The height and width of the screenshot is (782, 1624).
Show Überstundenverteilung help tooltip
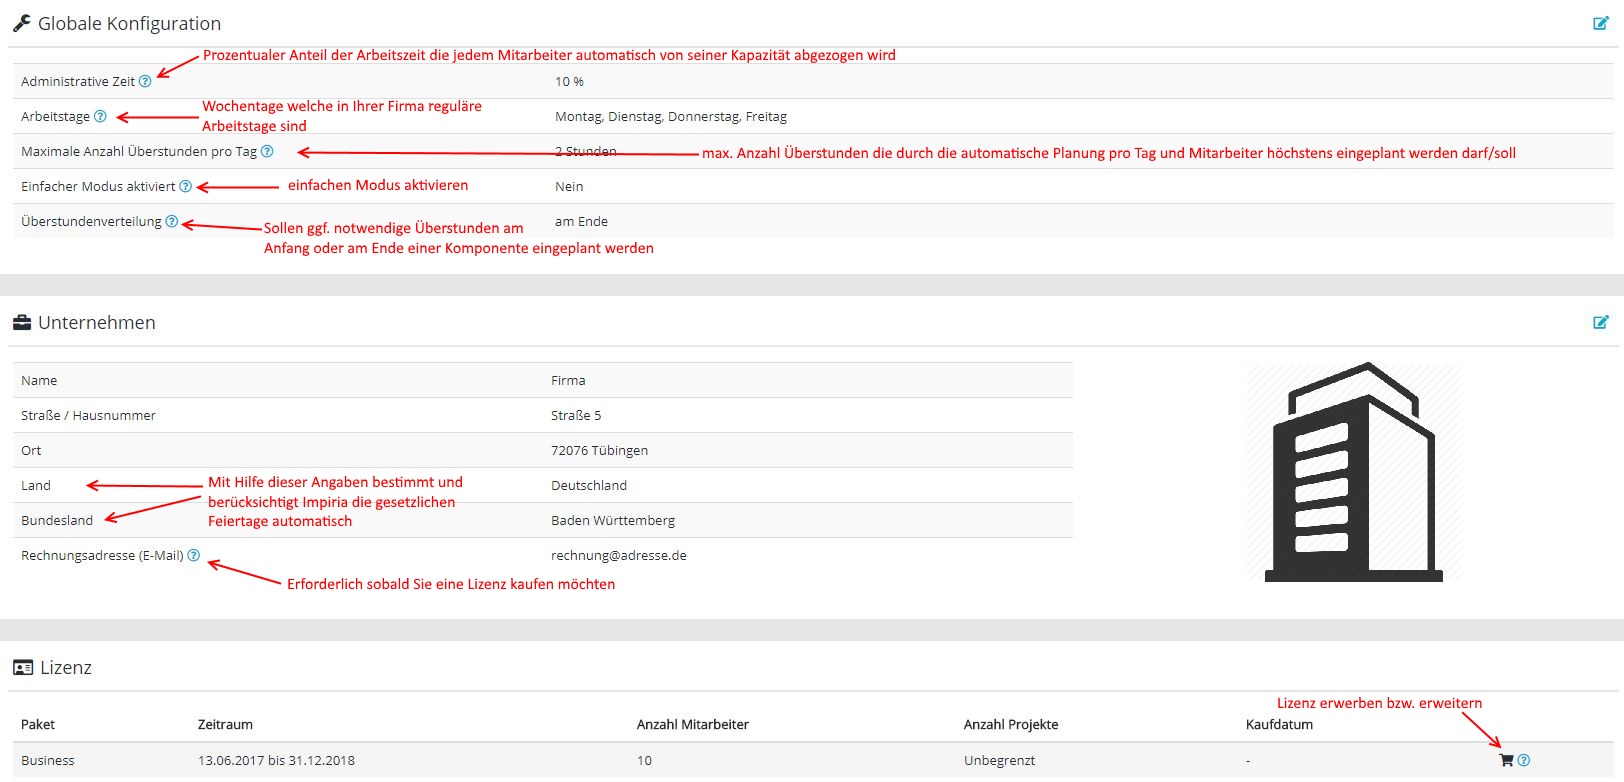[x=171, y=221]
